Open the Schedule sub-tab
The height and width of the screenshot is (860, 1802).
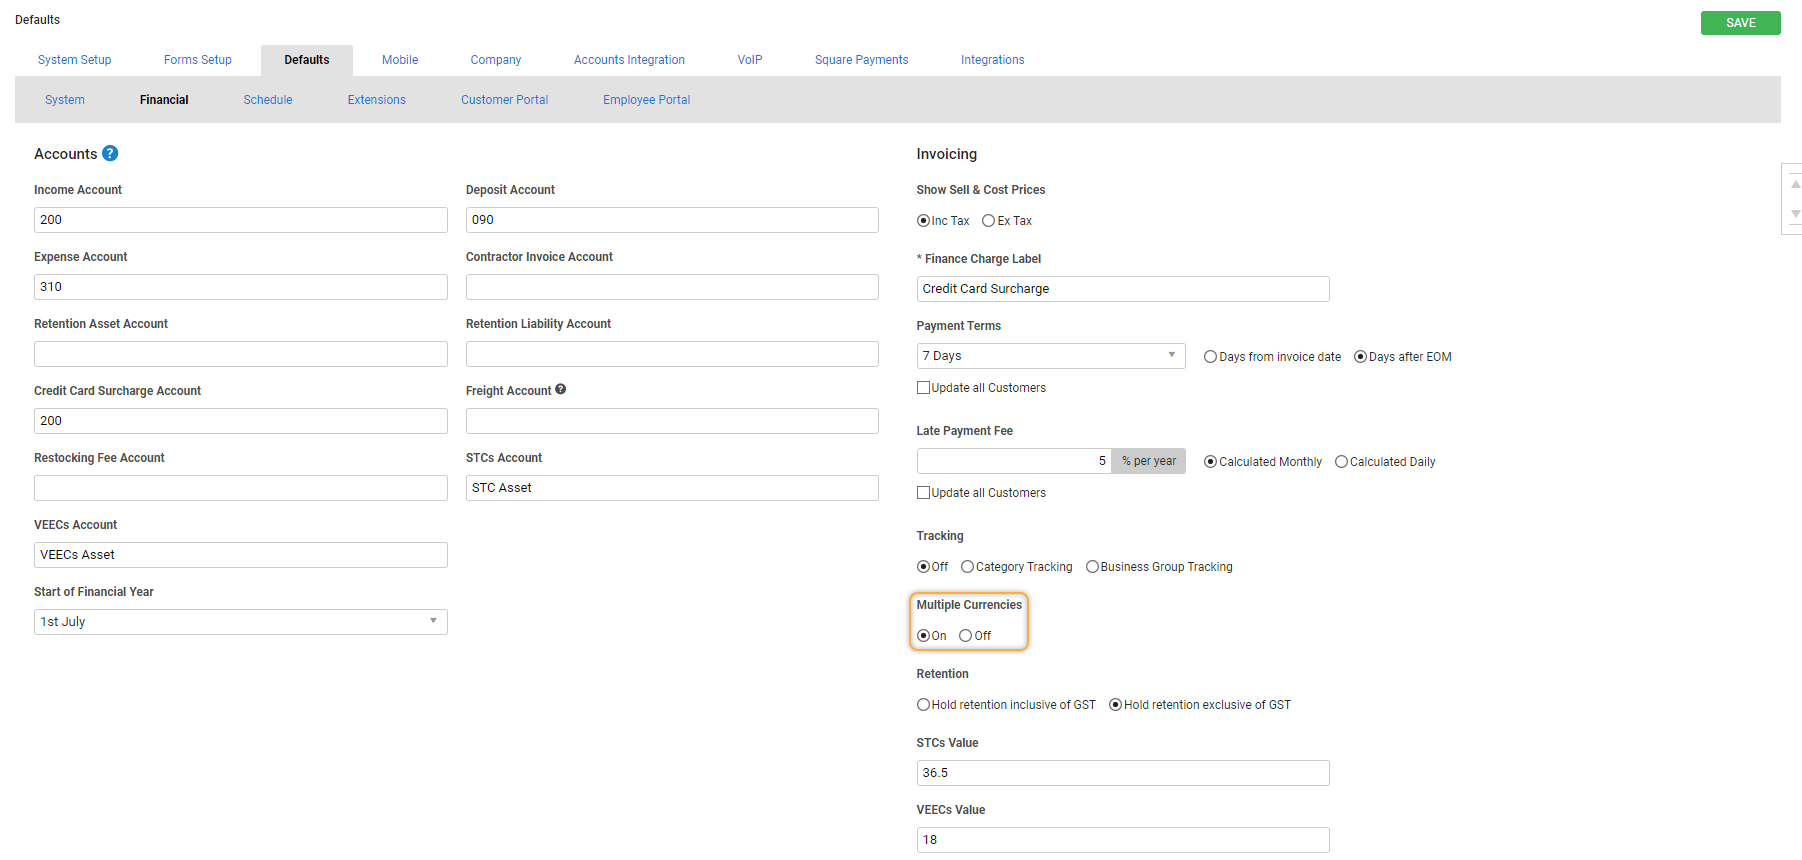tap(268, 100)
